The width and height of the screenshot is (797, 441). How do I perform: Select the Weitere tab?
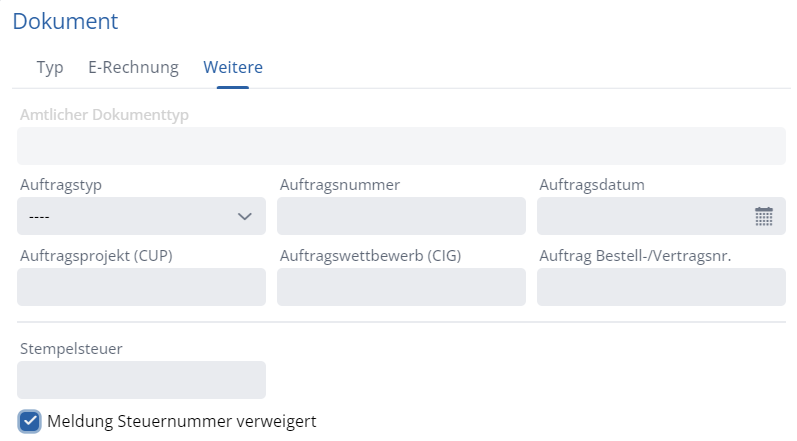coord(233,68)
